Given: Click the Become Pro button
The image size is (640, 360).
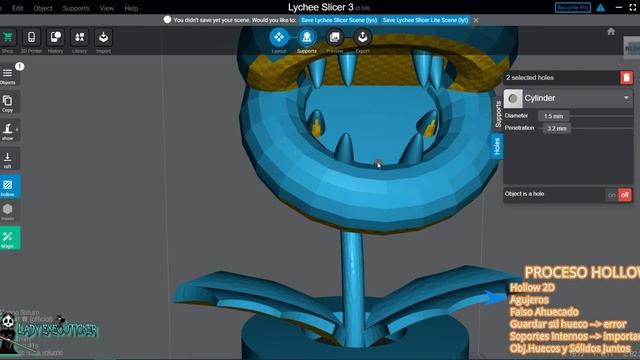Looking at the screenshot, I should (x=573, y=7).
